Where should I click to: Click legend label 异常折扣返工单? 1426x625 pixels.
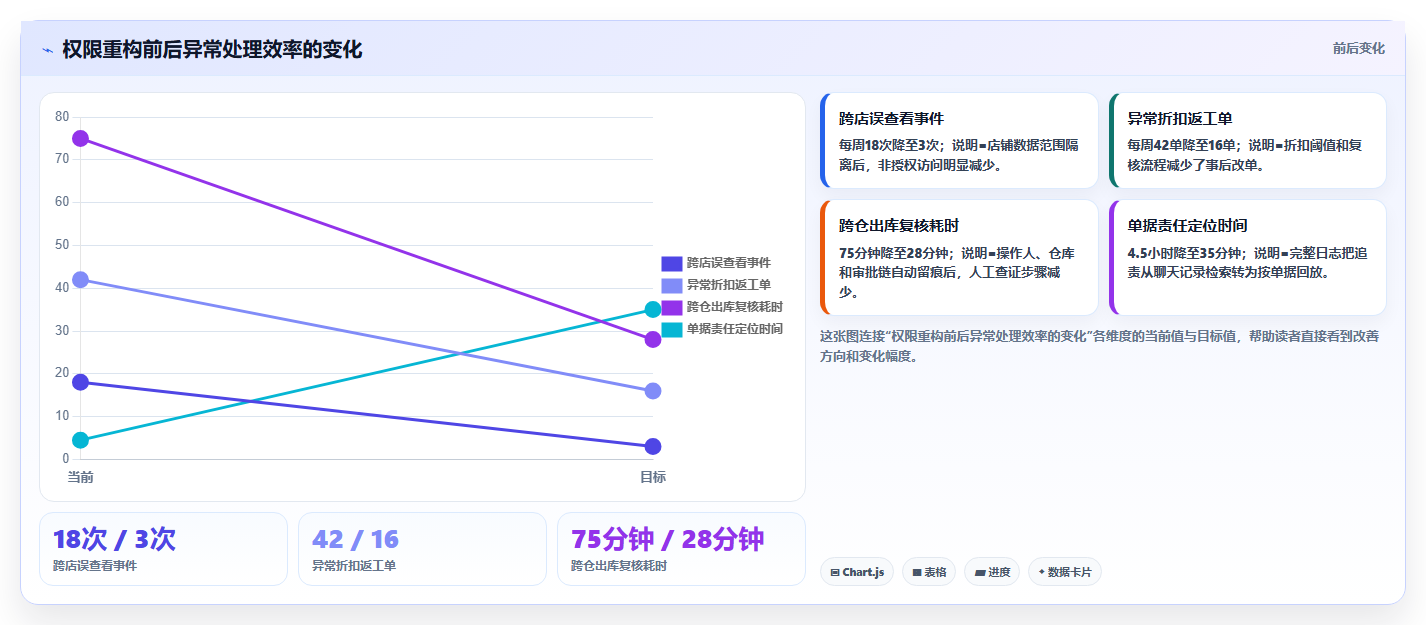pyautogui.click(x=729, y=285)
